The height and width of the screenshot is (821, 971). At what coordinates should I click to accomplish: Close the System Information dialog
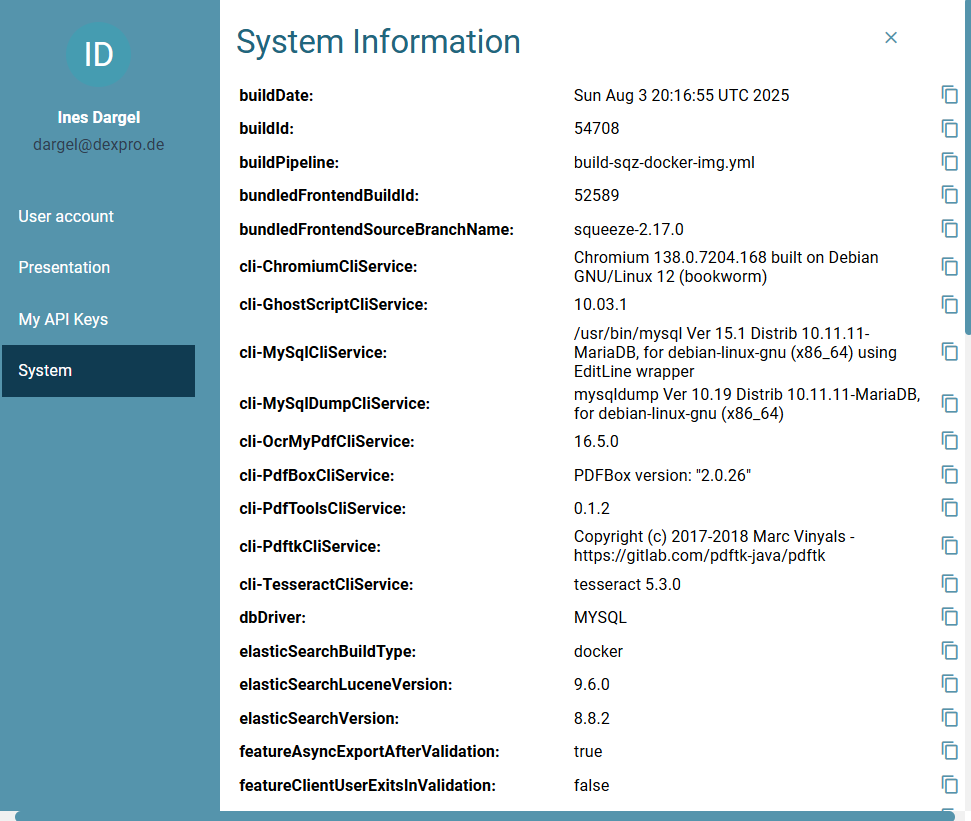890,38
